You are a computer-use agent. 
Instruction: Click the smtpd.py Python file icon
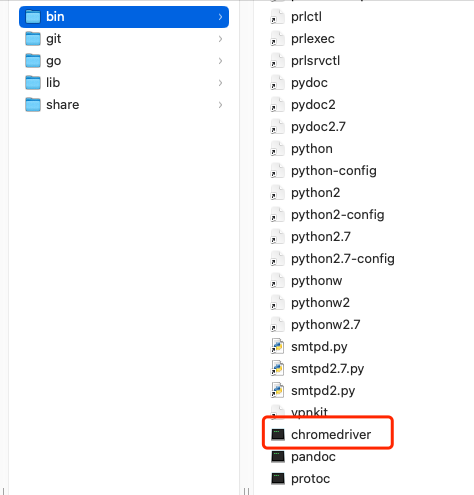point(277,346)
